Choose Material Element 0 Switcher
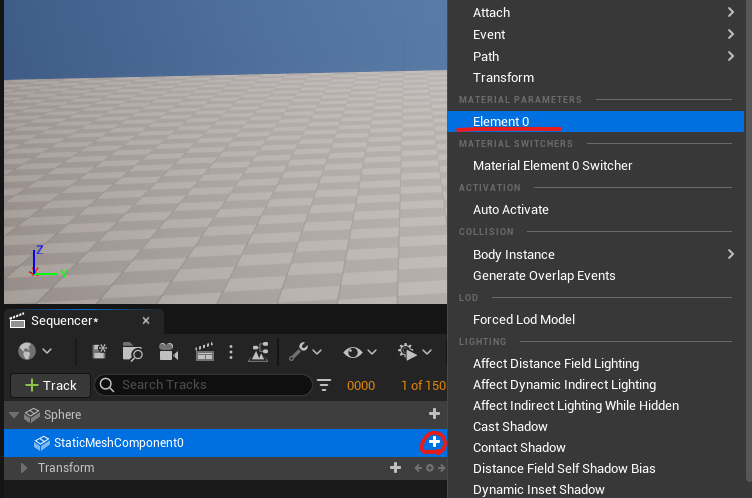 point(595,166)
